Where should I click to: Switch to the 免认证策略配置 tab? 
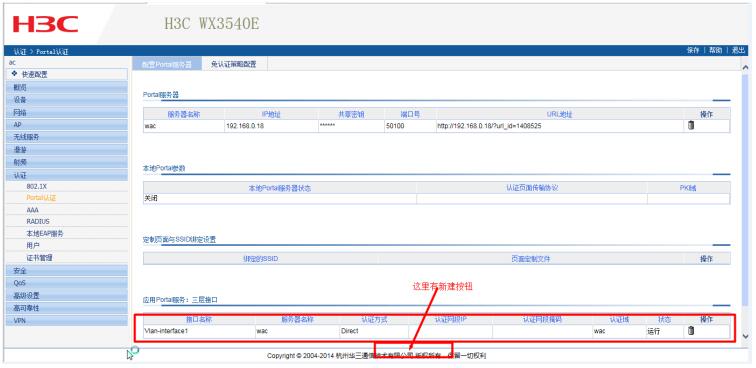click(233, 64)
